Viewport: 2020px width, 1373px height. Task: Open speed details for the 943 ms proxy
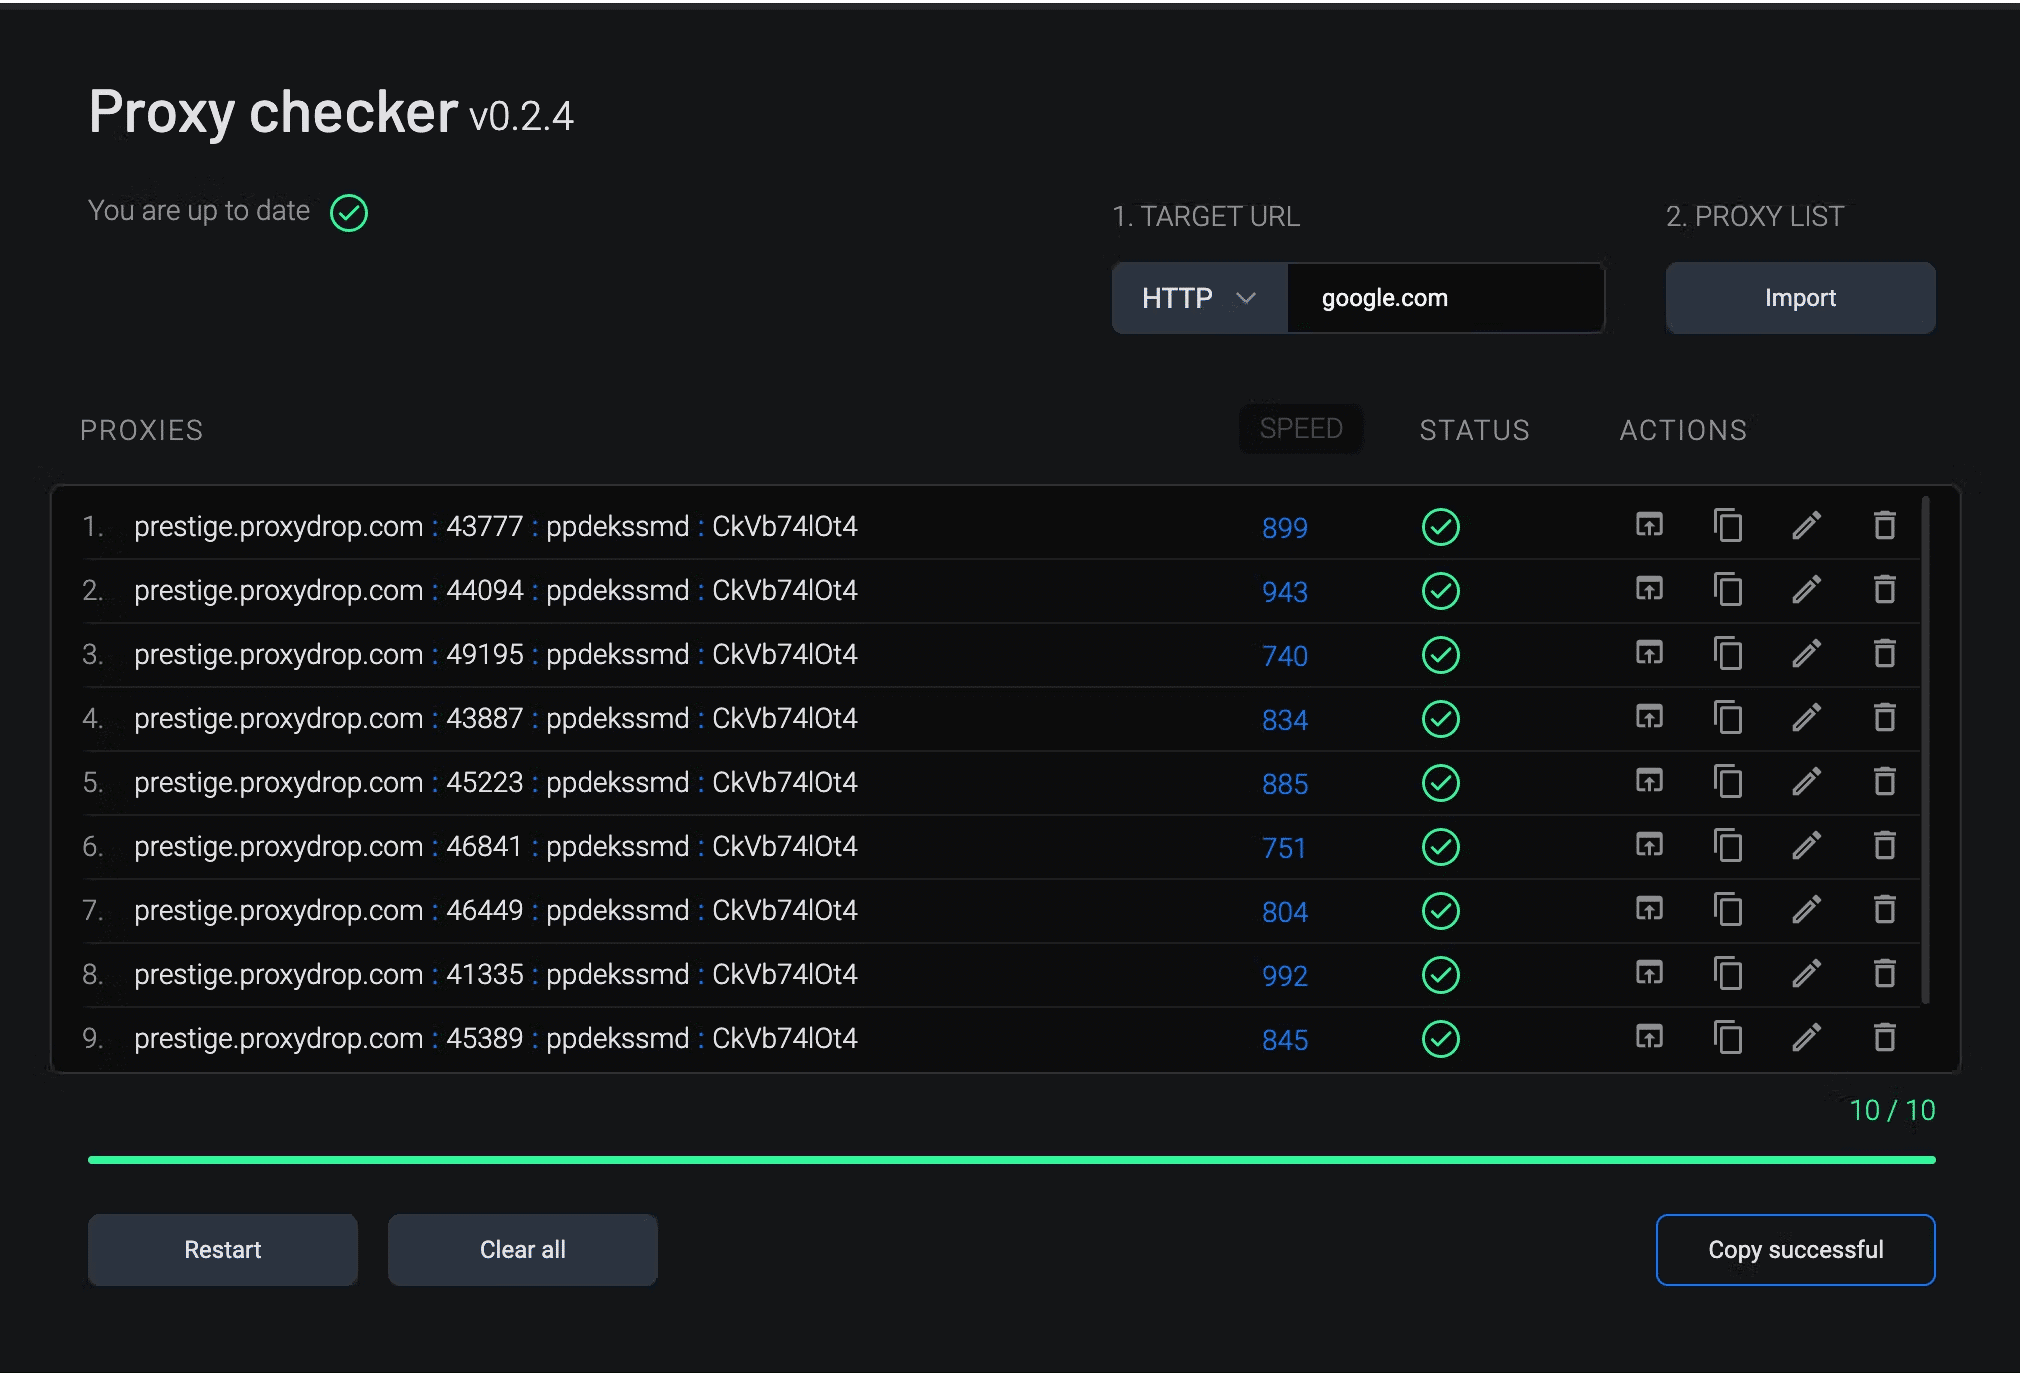(x=1284, y=592)
